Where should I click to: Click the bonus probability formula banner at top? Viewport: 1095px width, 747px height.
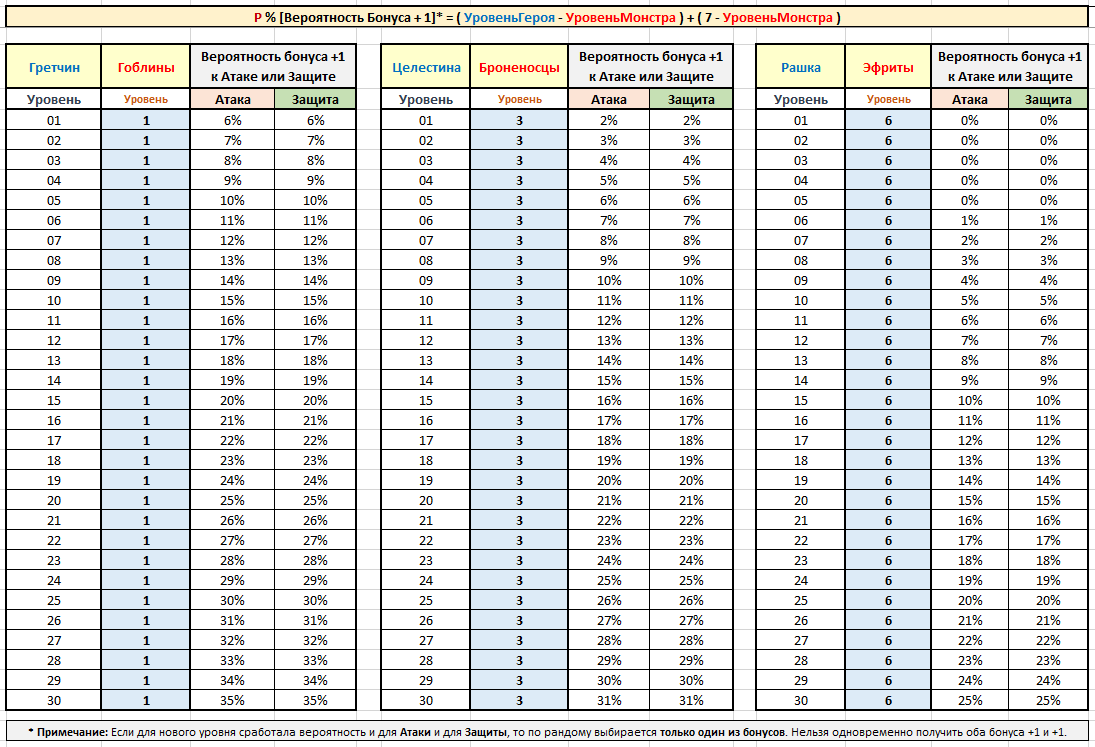click(547, 17)
